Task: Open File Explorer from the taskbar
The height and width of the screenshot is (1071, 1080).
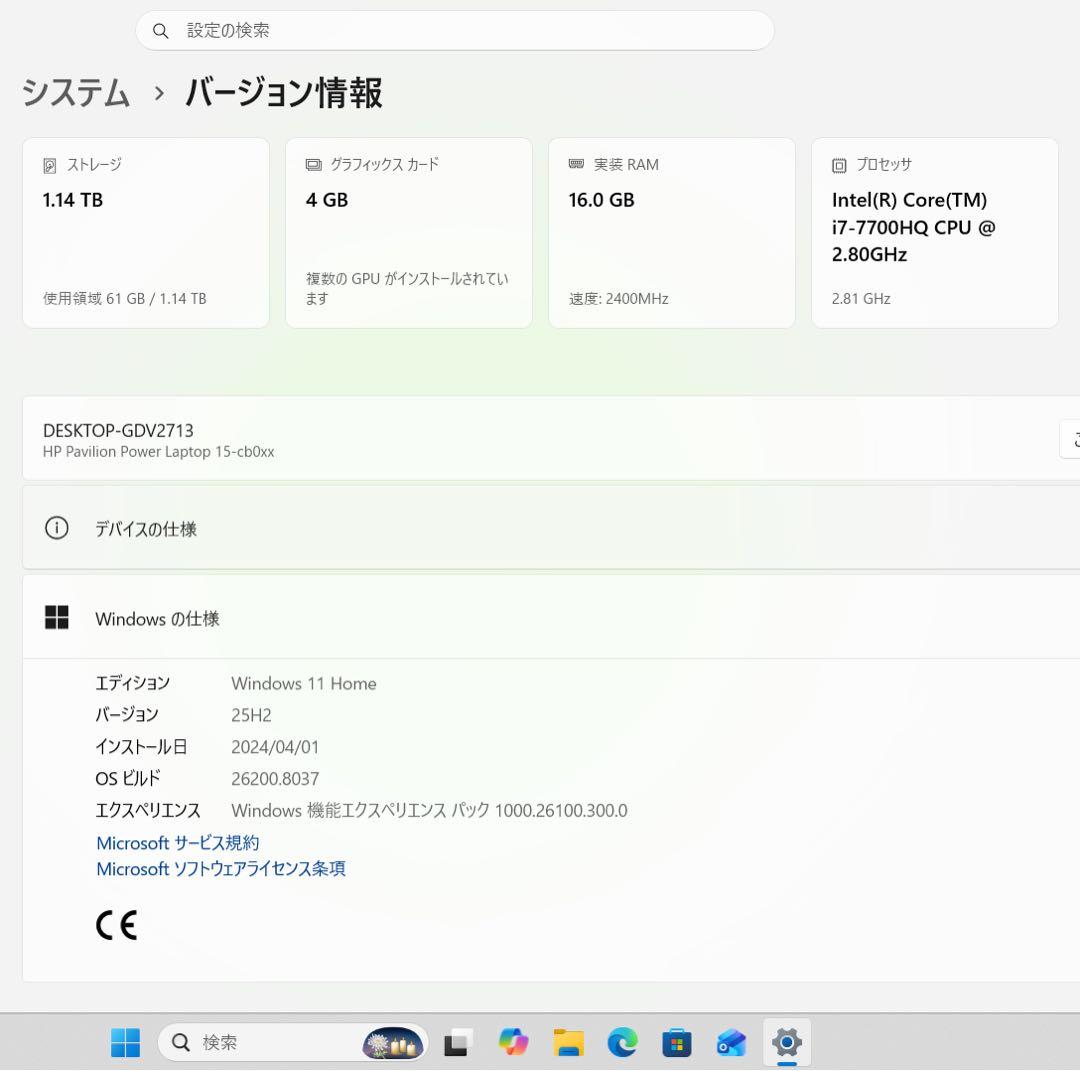Action: 568,1043
